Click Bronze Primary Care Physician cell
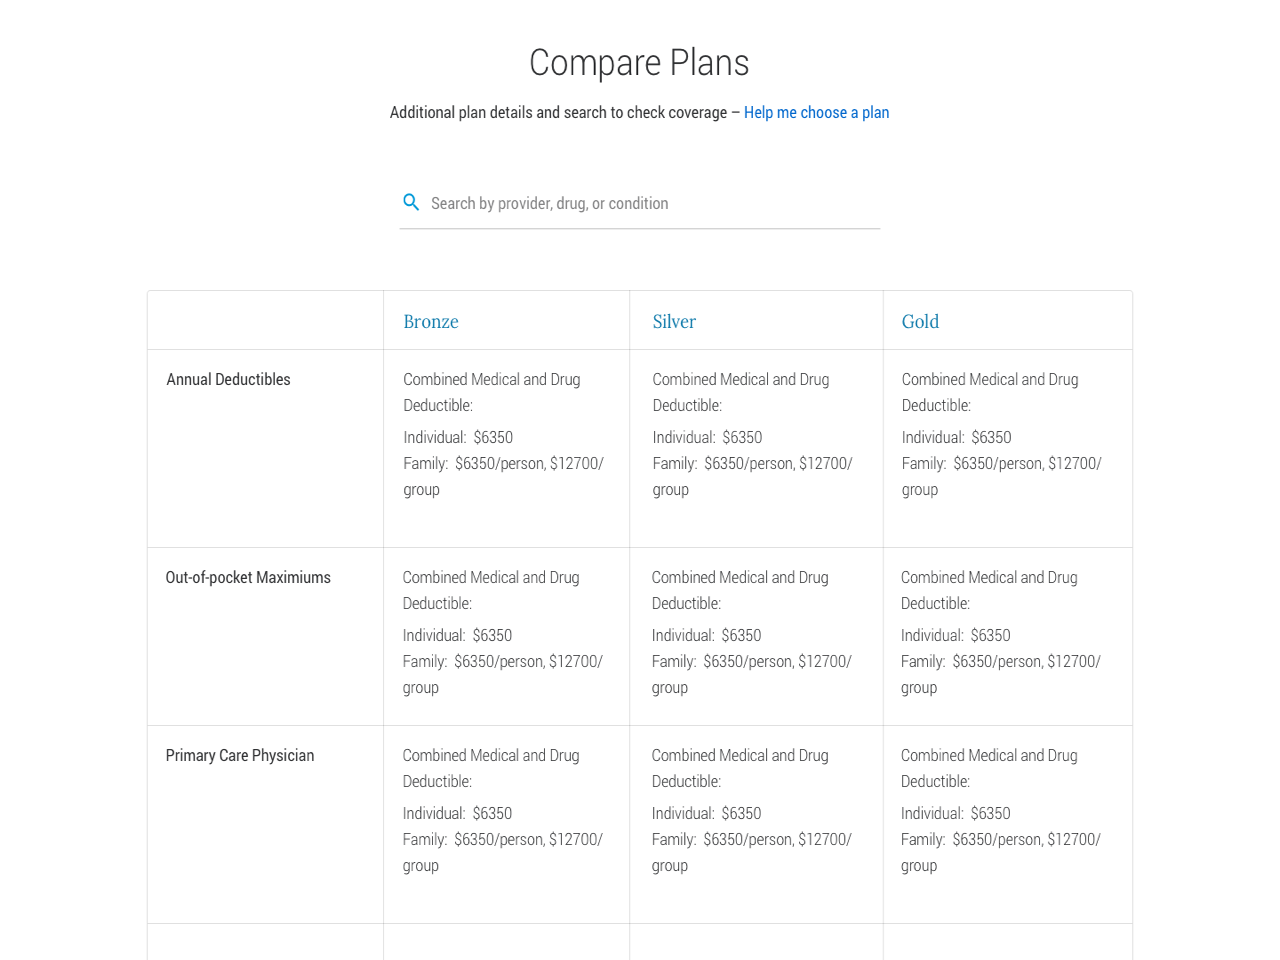Screen dimensions: 1280x960 [506, 825]
